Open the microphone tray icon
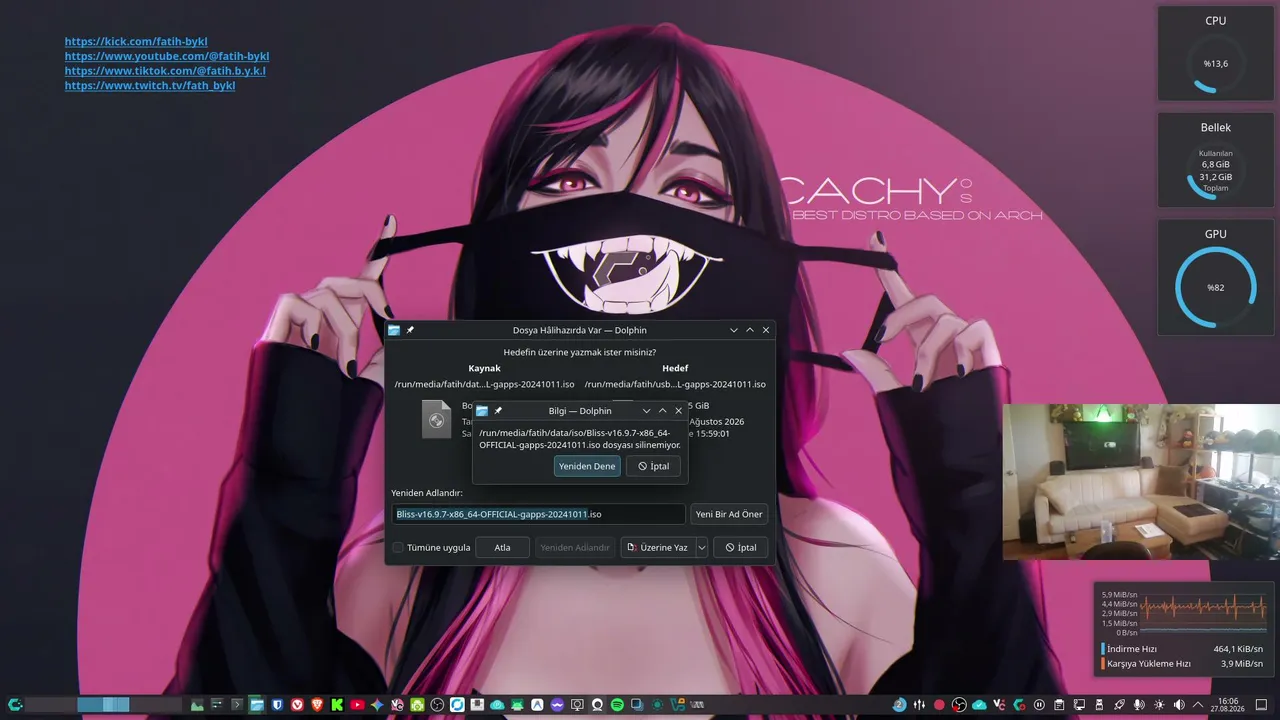Image resolution: width=1280 pixels, height=720 pixels. [x=1139, y=705]
